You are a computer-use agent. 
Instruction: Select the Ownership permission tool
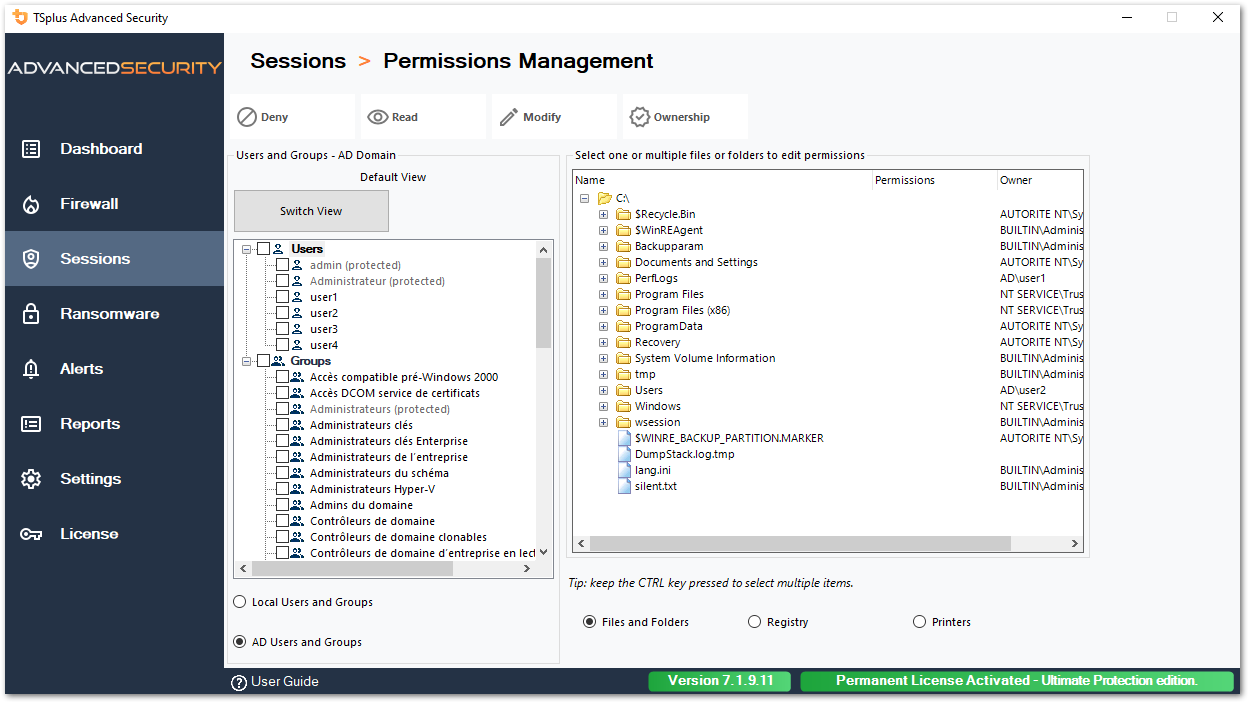point(684,116)
